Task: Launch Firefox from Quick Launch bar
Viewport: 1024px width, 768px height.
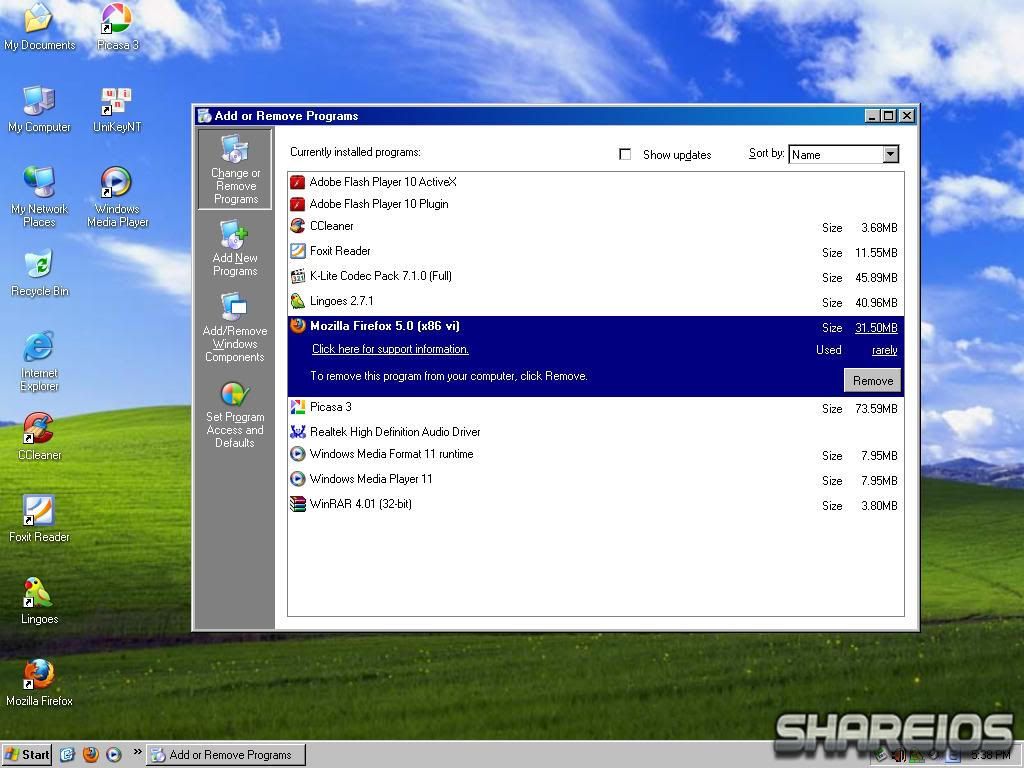Action: [91, 755]
